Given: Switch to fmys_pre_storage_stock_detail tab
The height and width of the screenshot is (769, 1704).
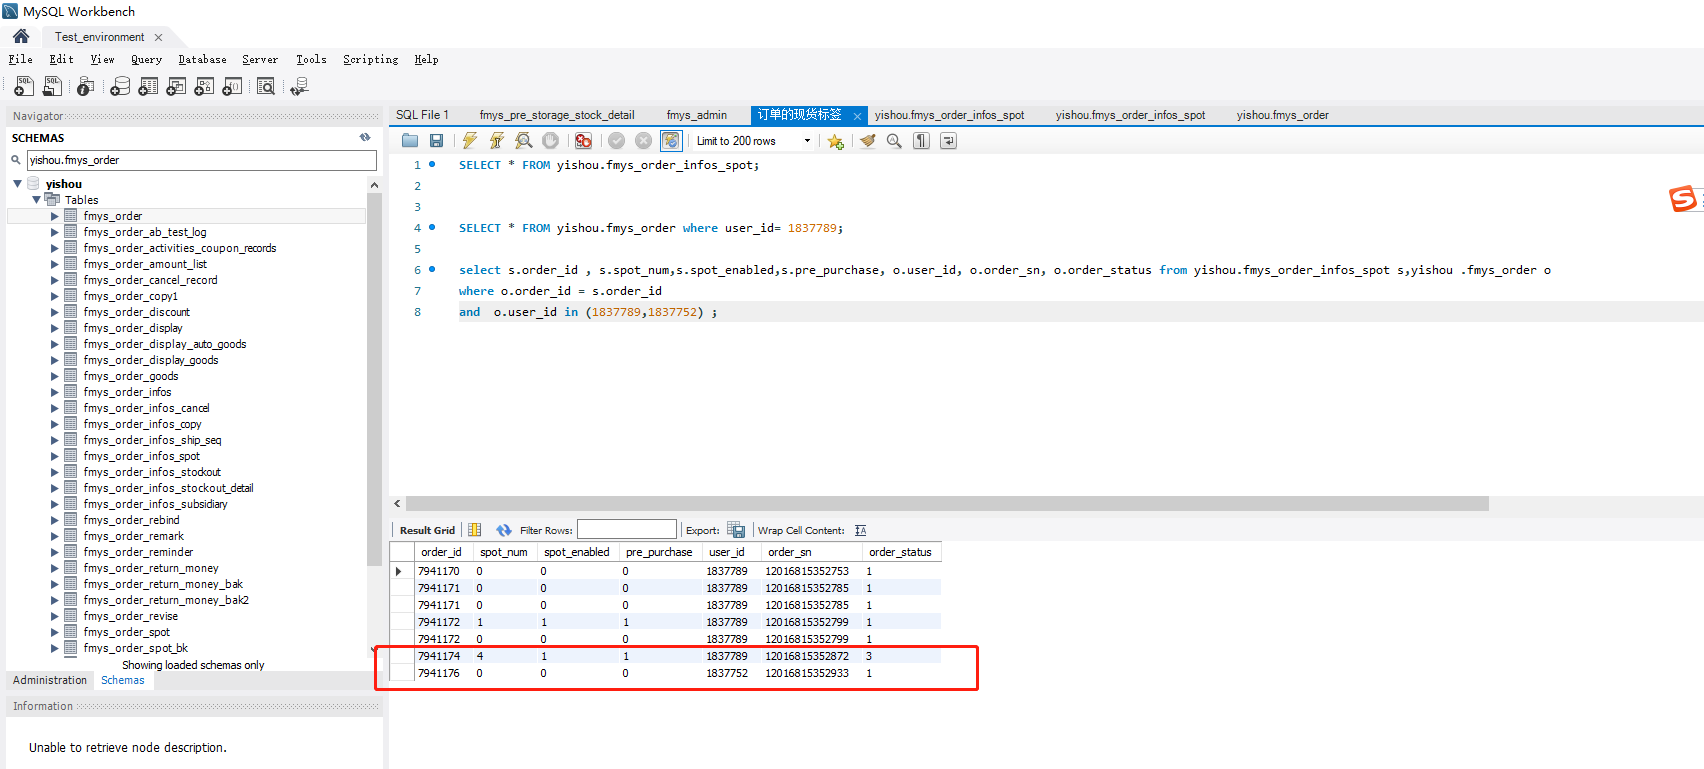Looking at the screenshot, I should [x=557, y=115].
